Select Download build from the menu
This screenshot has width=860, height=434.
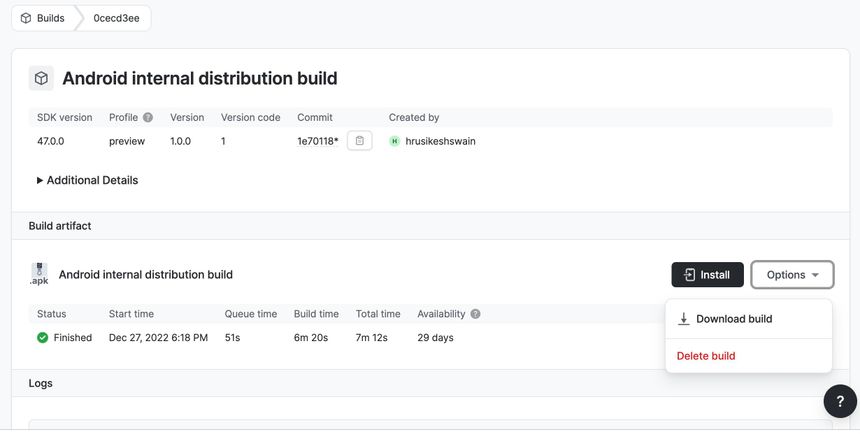(733, 319)
